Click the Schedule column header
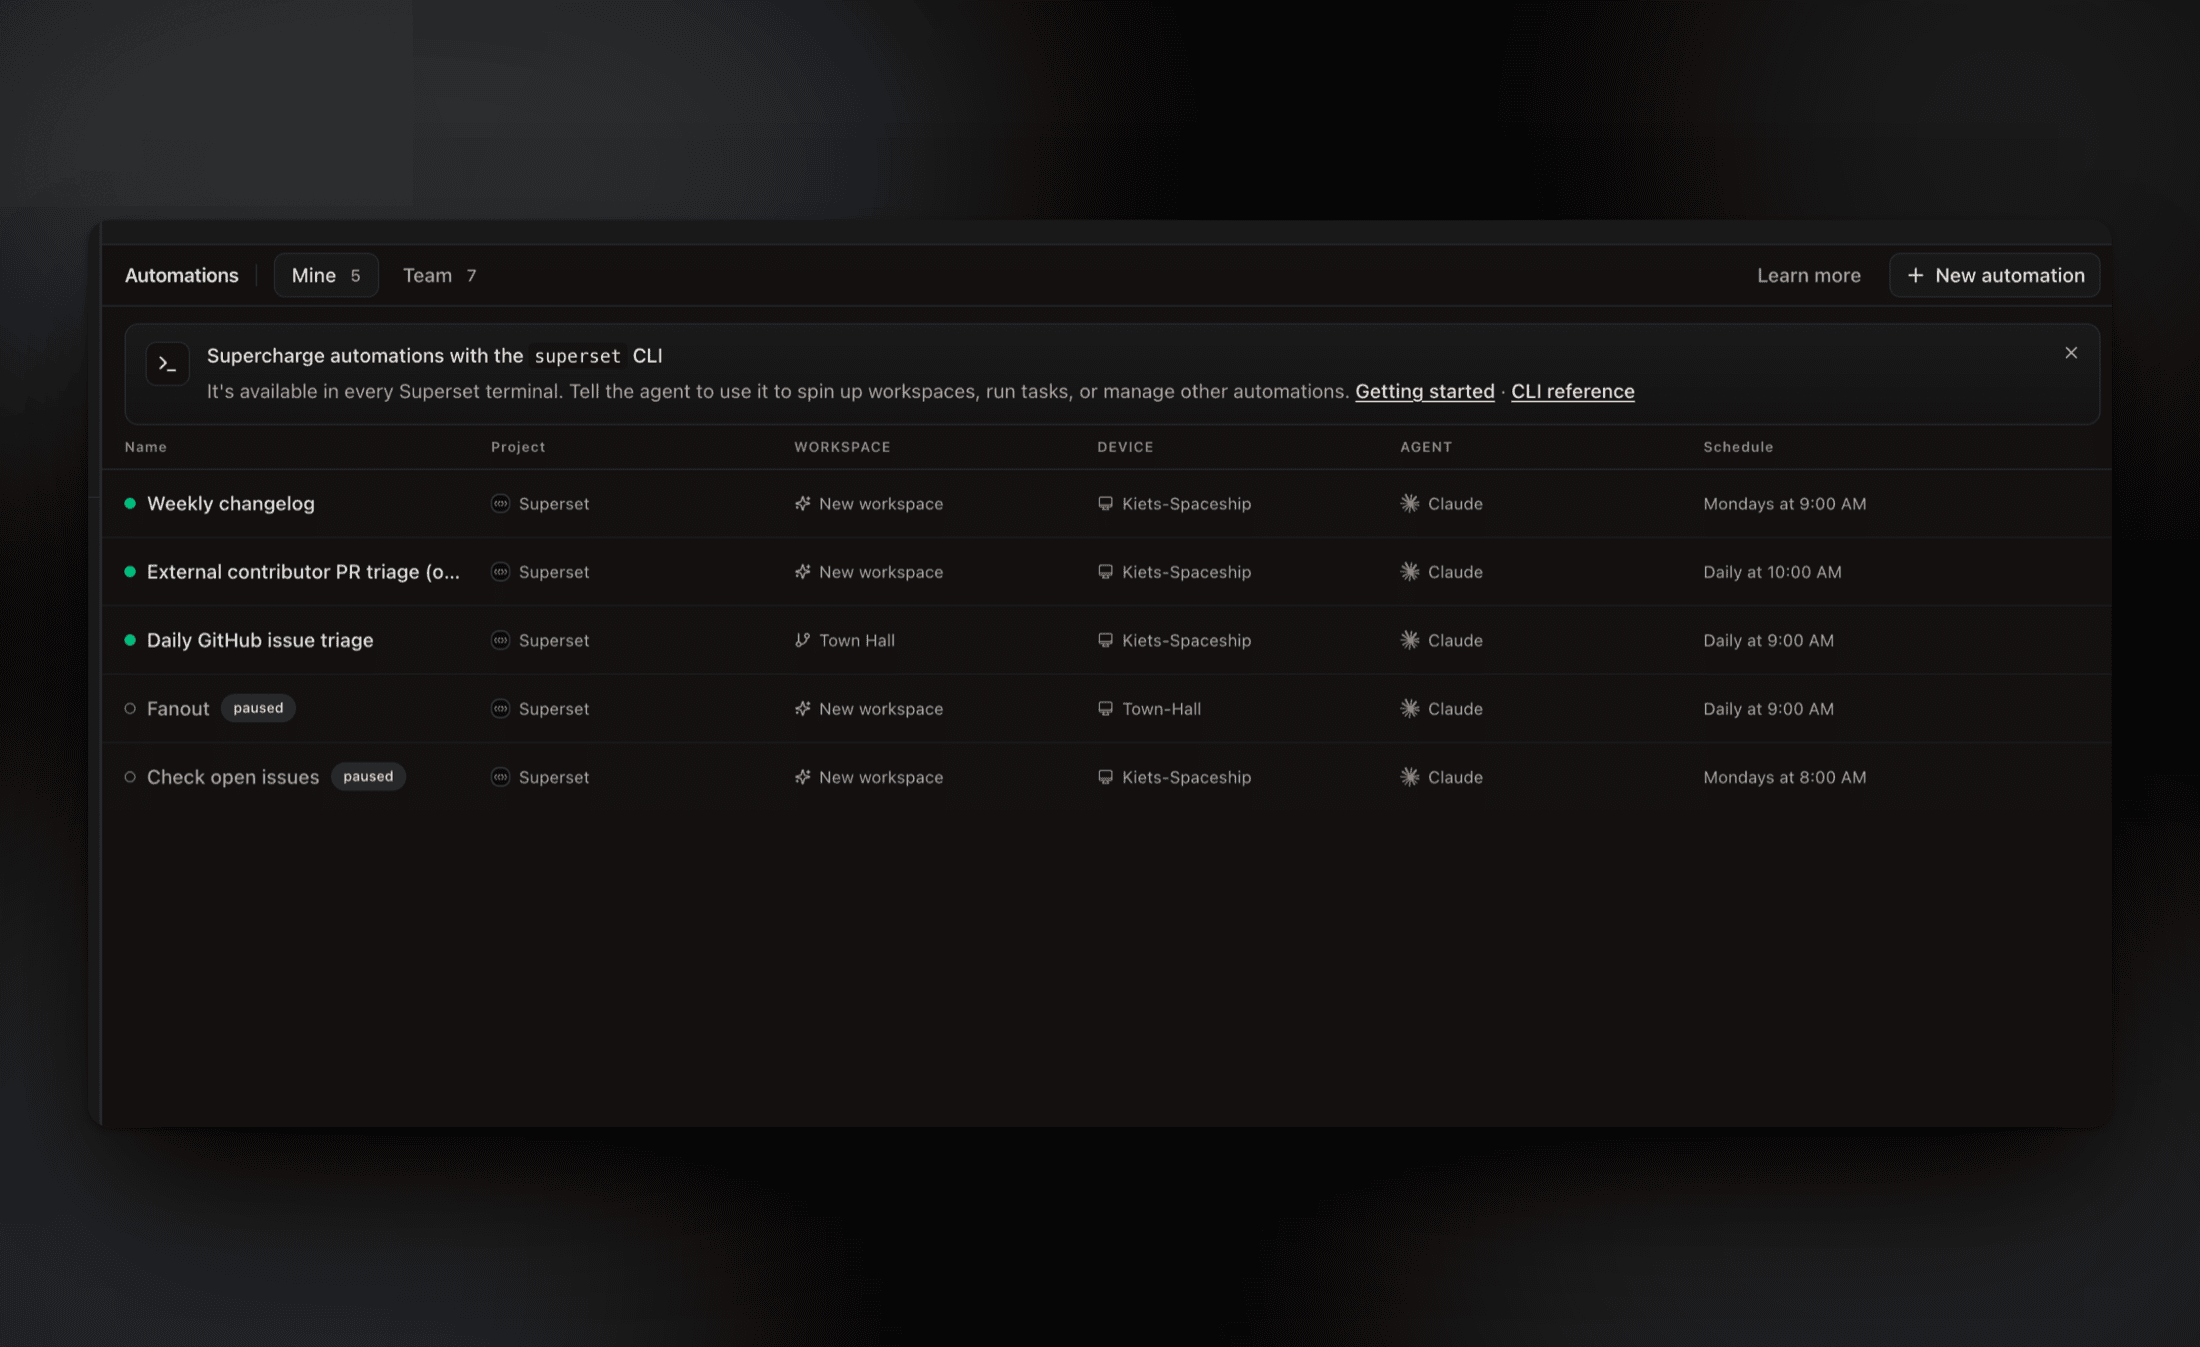The width and height of the screenshot is (2200, 1347). 1738,447
